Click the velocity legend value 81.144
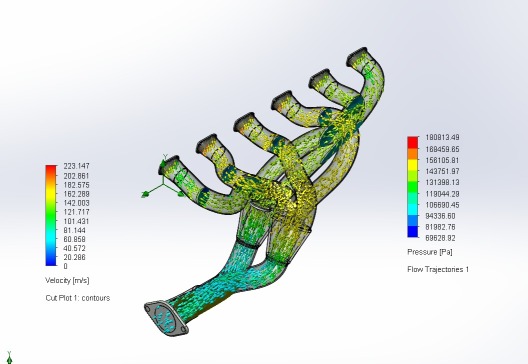 (x=74, y=230)
